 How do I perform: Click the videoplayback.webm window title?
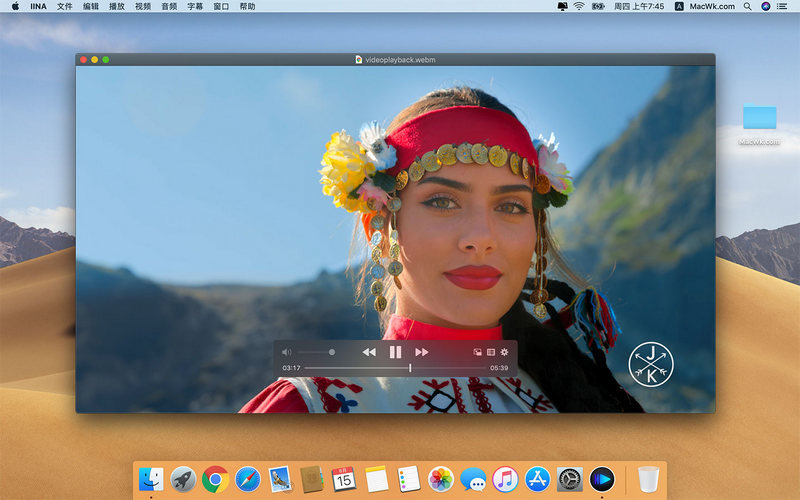tap(401, 60)
